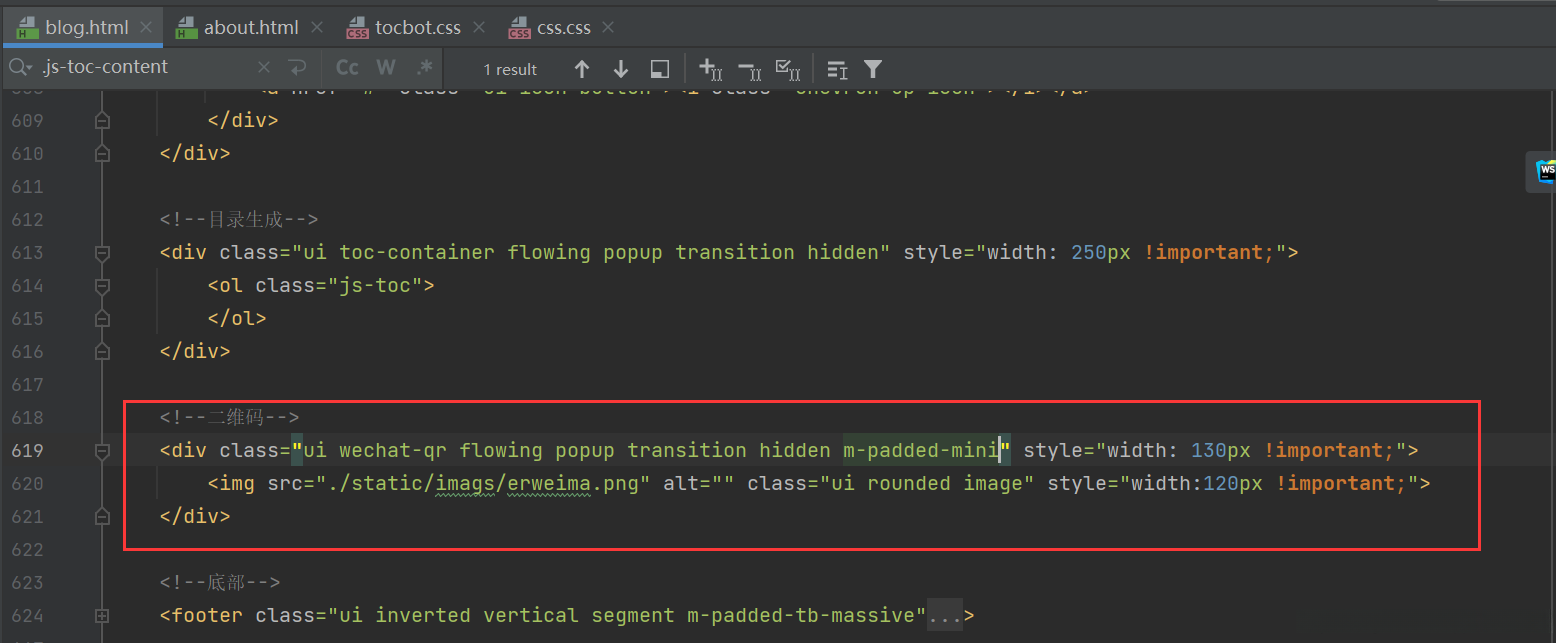Screen dimensions: 1556x643
Task: Collapse the wechat-qr div at line 619
Action: tap(101, 452)
